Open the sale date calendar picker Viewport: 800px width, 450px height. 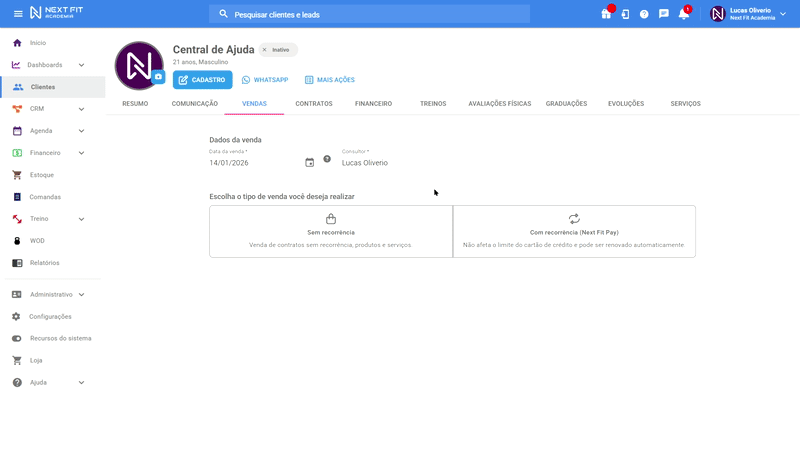(310, 162)
